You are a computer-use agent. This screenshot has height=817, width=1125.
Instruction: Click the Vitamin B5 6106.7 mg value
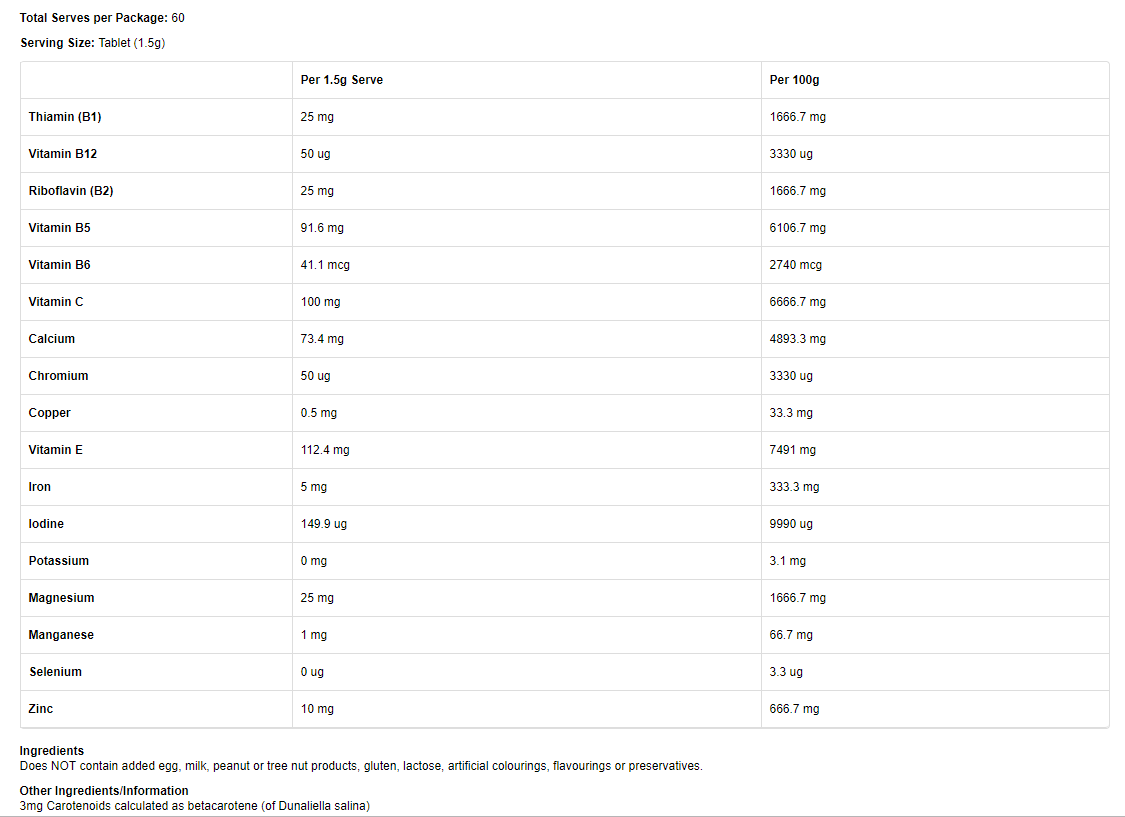click(x=798, y=228)
